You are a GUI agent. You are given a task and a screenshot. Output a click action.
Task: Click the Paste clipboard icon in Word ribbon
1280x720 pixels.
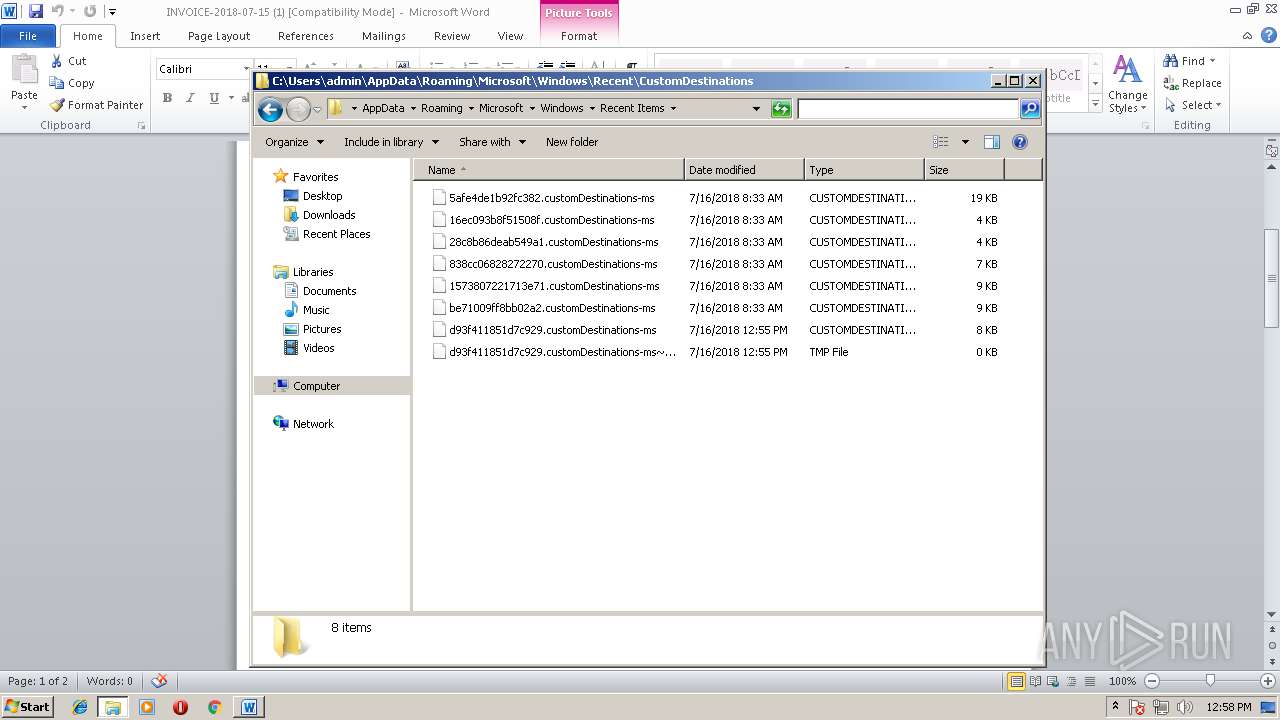point(24,71)
